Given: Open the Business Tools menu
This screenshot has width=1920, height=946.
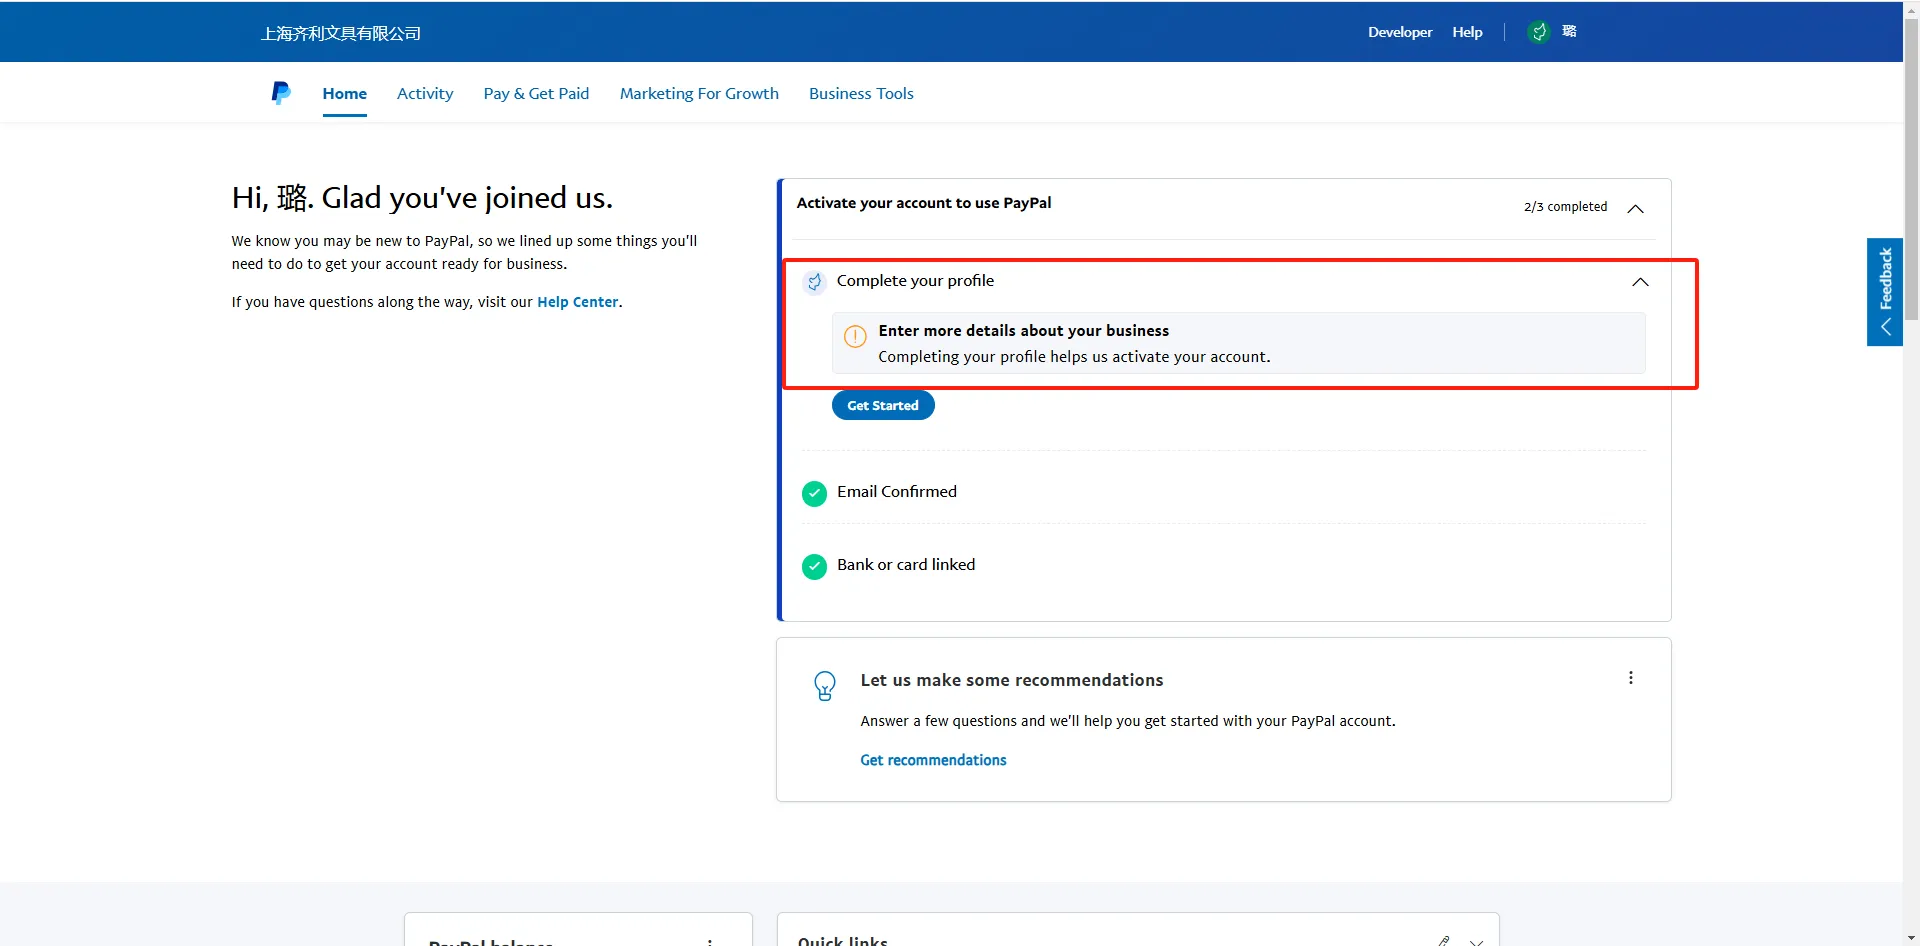Looking at the screenshot, I should click(861, 93).
